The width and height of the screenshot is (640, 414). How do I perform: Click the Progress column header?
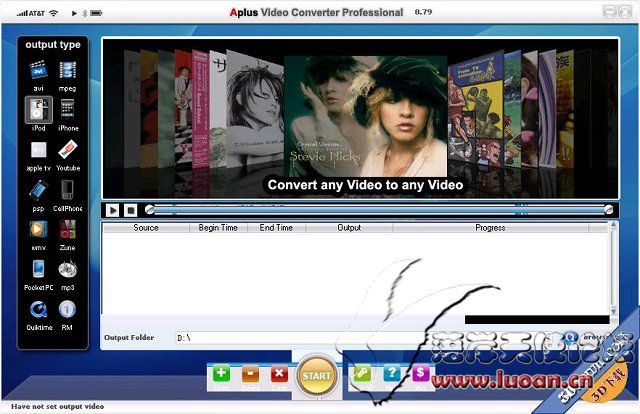[490, 228]
